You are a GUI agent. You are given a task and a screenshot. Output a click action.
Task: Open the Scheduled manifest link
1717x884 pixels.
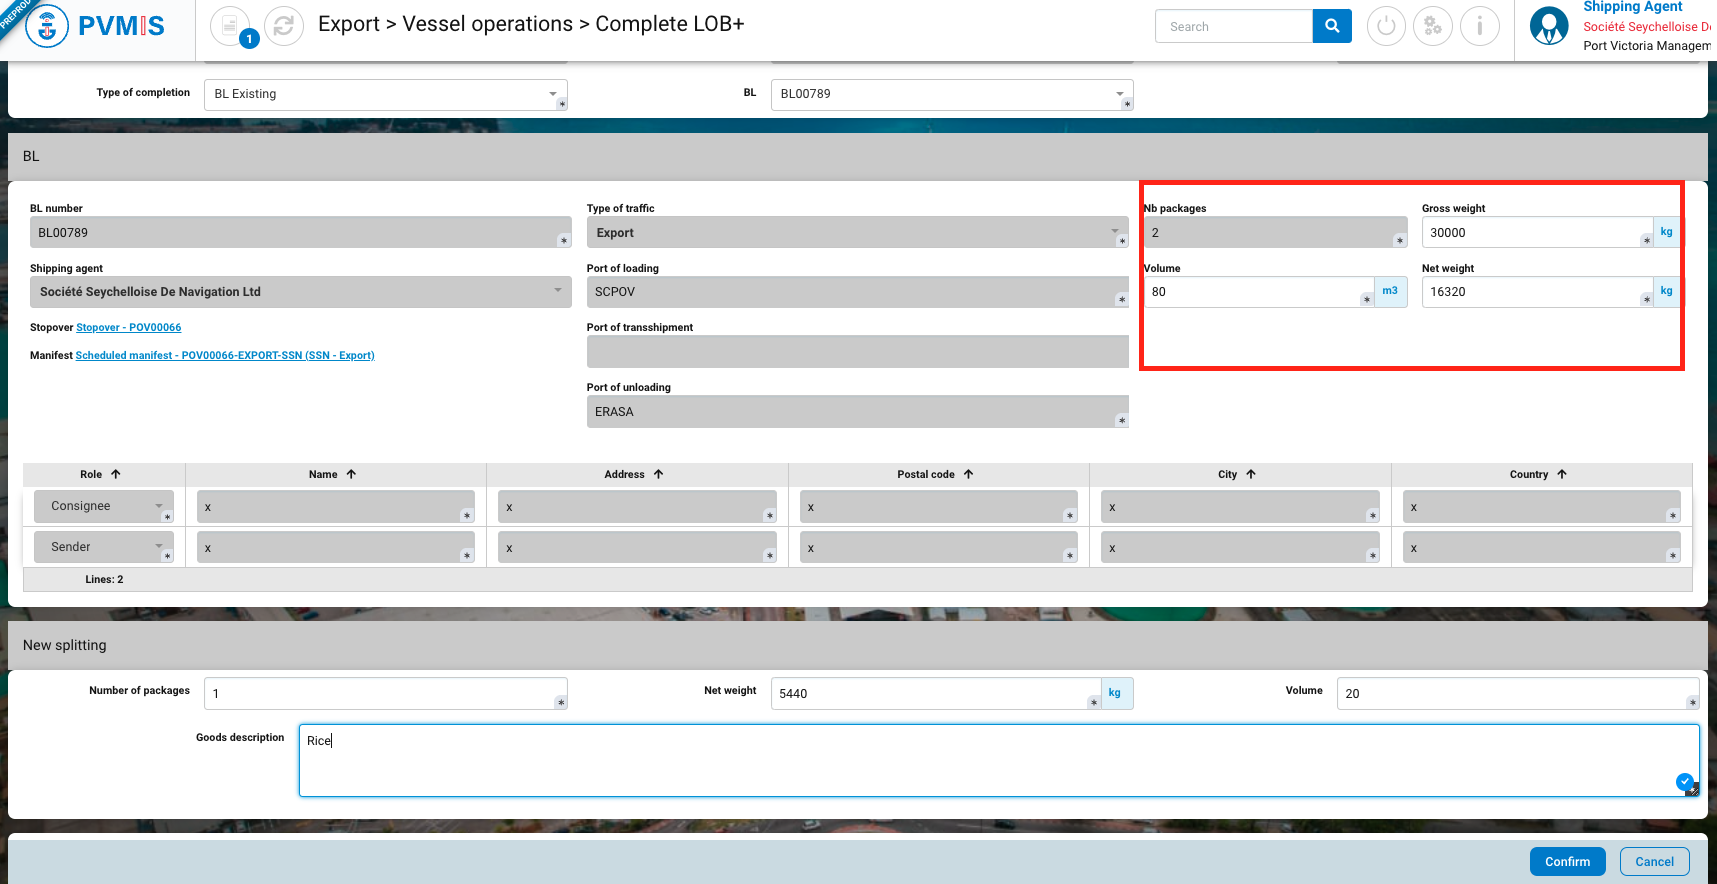tap(225, 356)
